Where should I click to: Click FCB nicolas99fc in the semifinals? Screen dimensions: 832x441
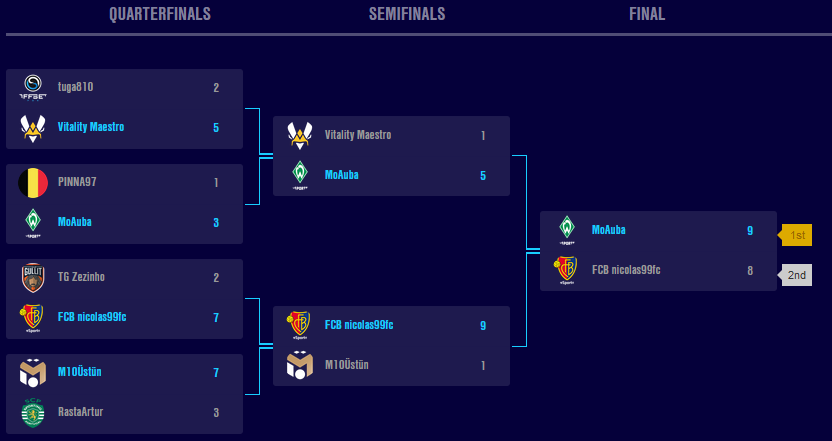pyautogui.click(x=359, y=325)
